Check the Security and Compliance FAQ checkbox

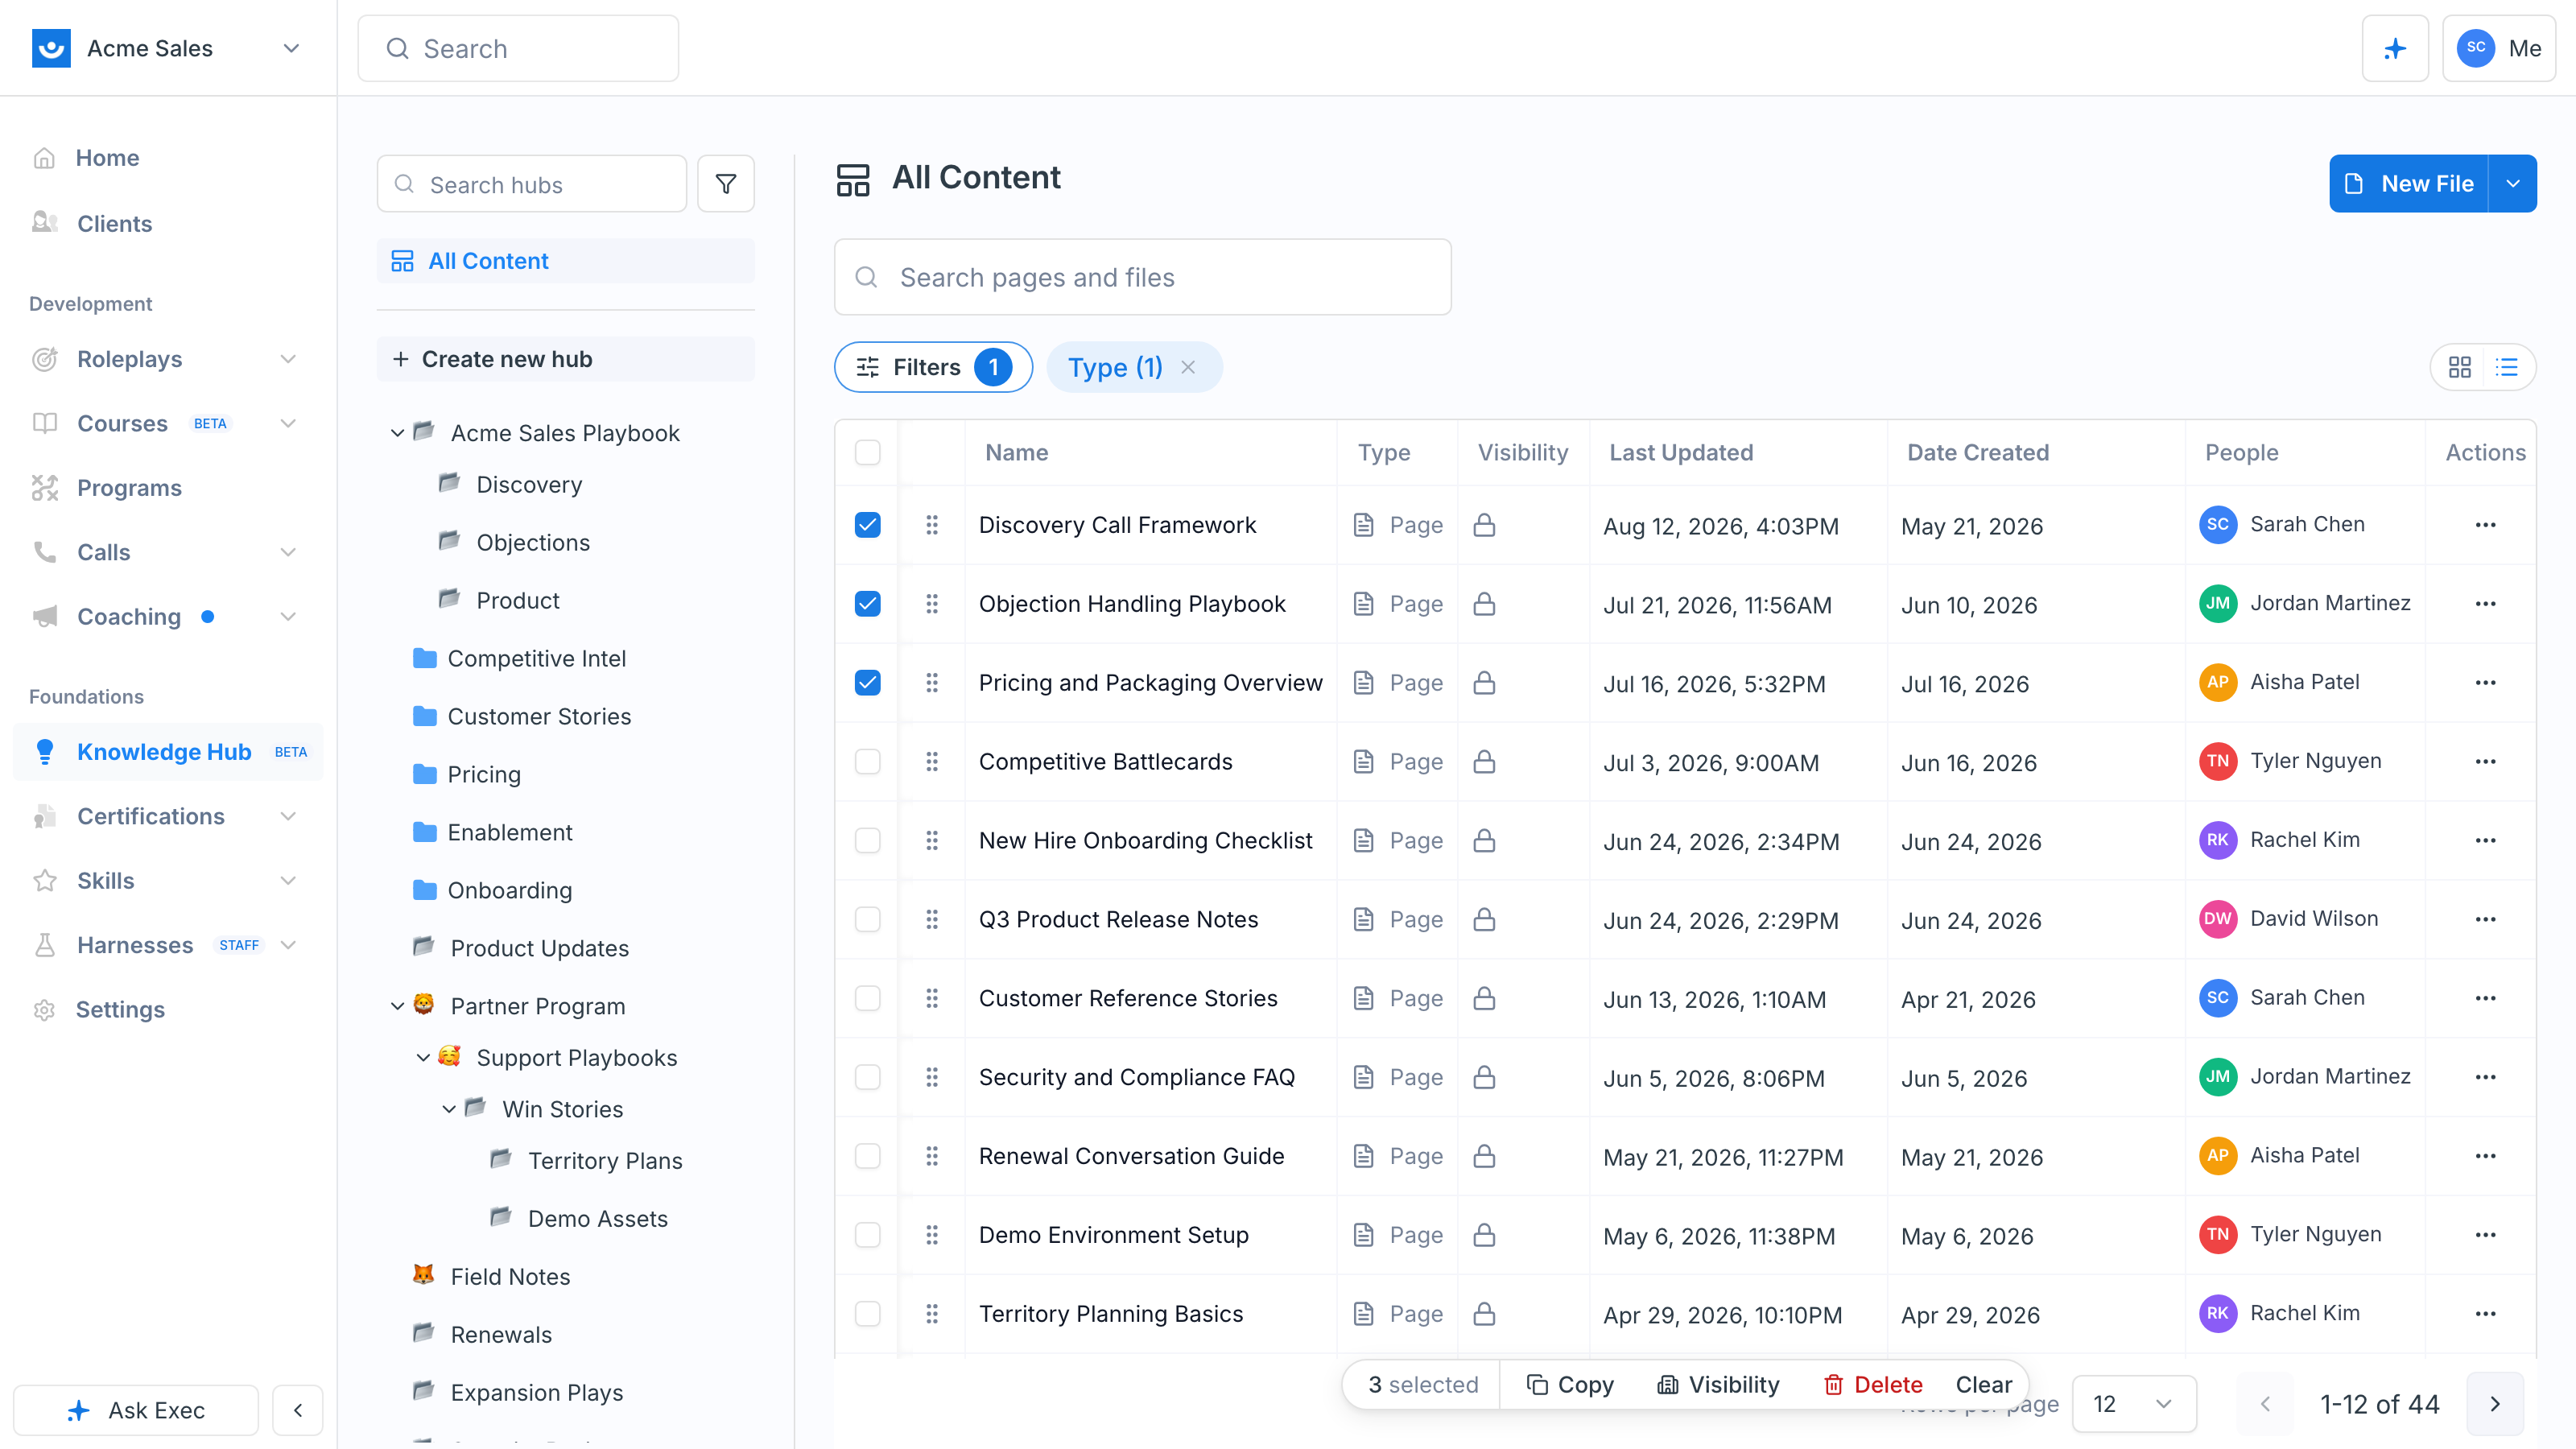pyautogui.click(x=867, y=1077)
